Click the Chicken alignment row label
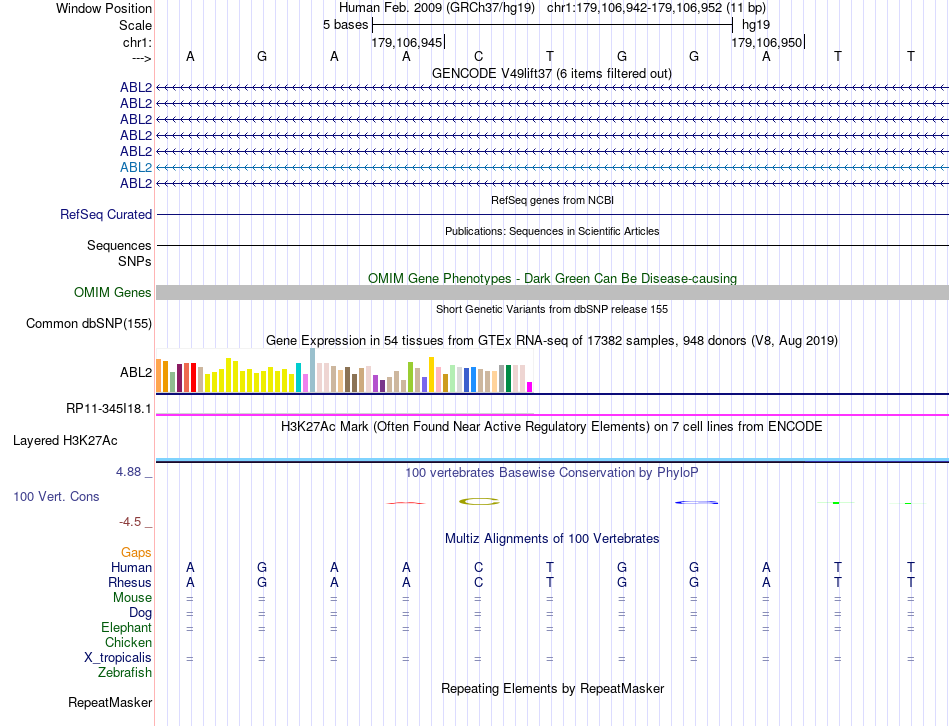950x726 pixels. [128, 642]
